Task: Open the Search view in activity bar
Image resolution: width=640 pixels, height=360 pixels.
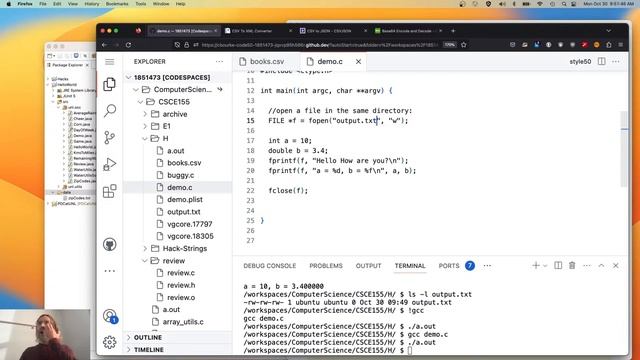Action: [109, 111]
